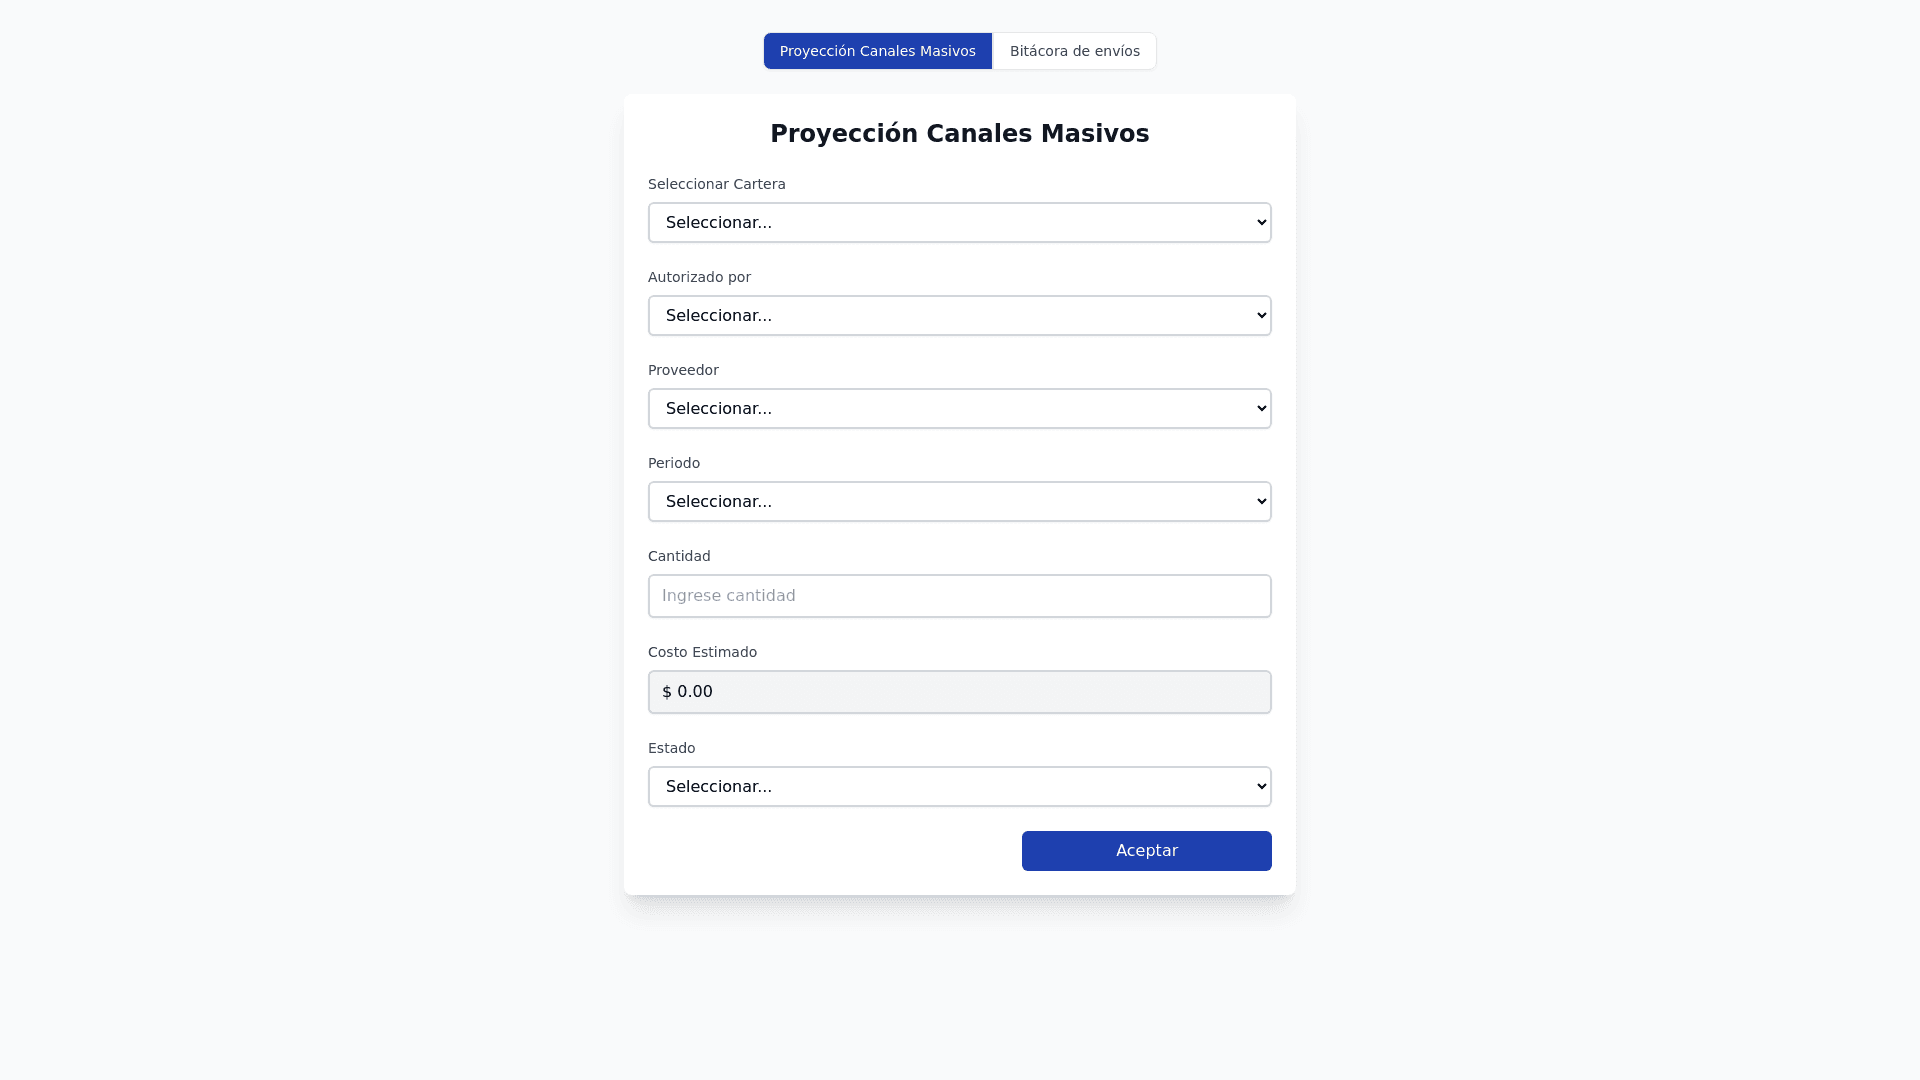This screenshot has width=1920, height=1080.
Task: Click the chevron arrow on the Estado dropdown
Action: tap(1261, 787)
